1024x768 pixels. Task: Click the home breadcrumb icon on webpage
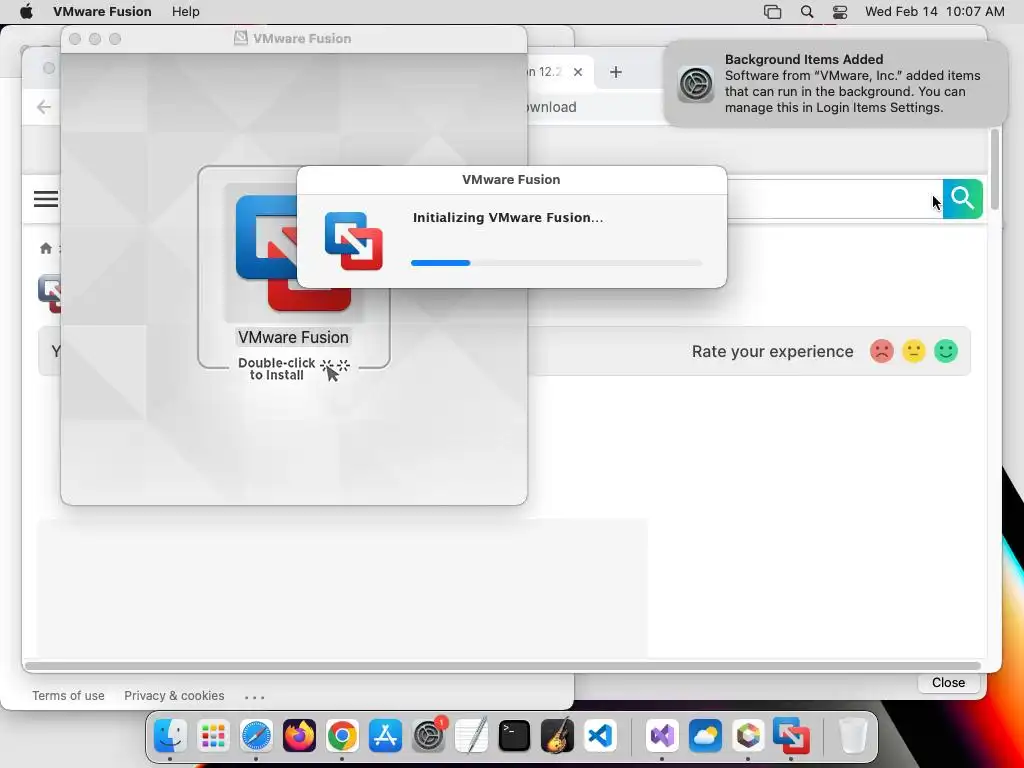46,248
